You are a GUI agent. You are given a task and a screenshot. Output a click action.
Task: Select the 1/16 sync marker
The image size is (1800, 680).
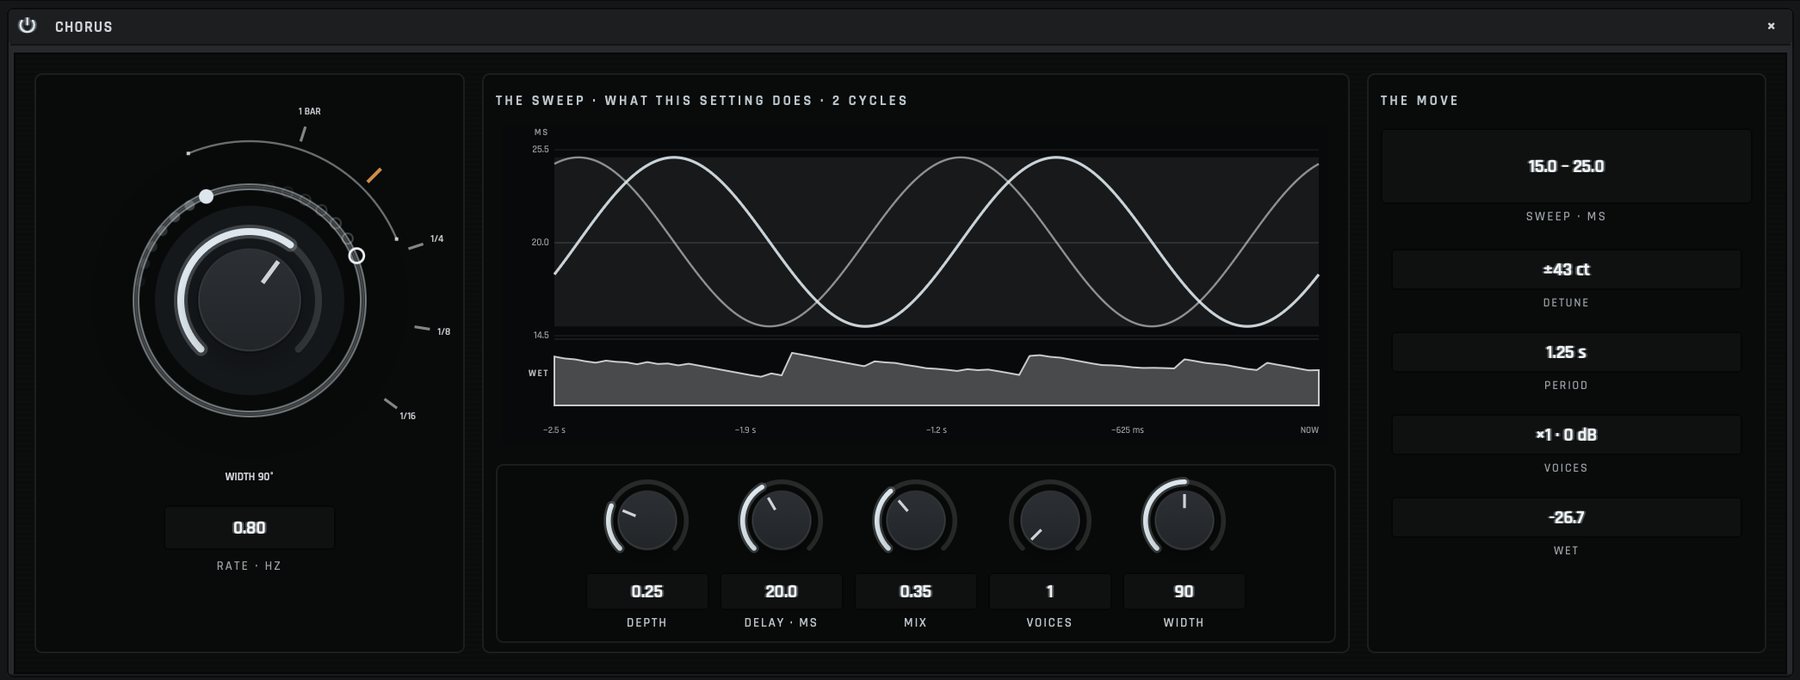407,416
